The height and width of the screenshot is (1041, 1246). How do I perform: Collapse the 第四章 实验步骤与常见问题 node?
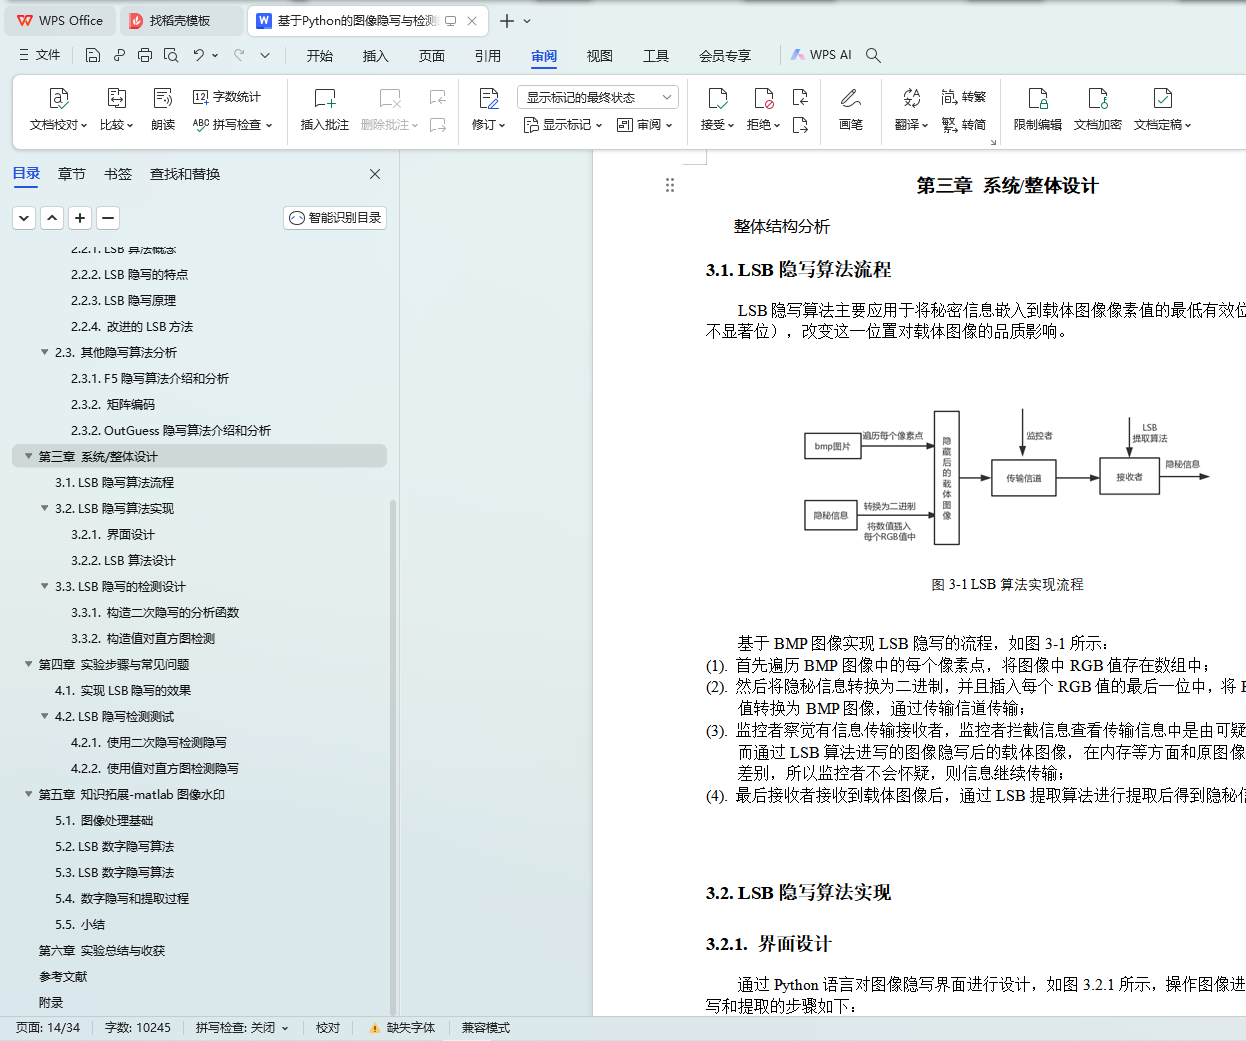[x=28, y=664]
